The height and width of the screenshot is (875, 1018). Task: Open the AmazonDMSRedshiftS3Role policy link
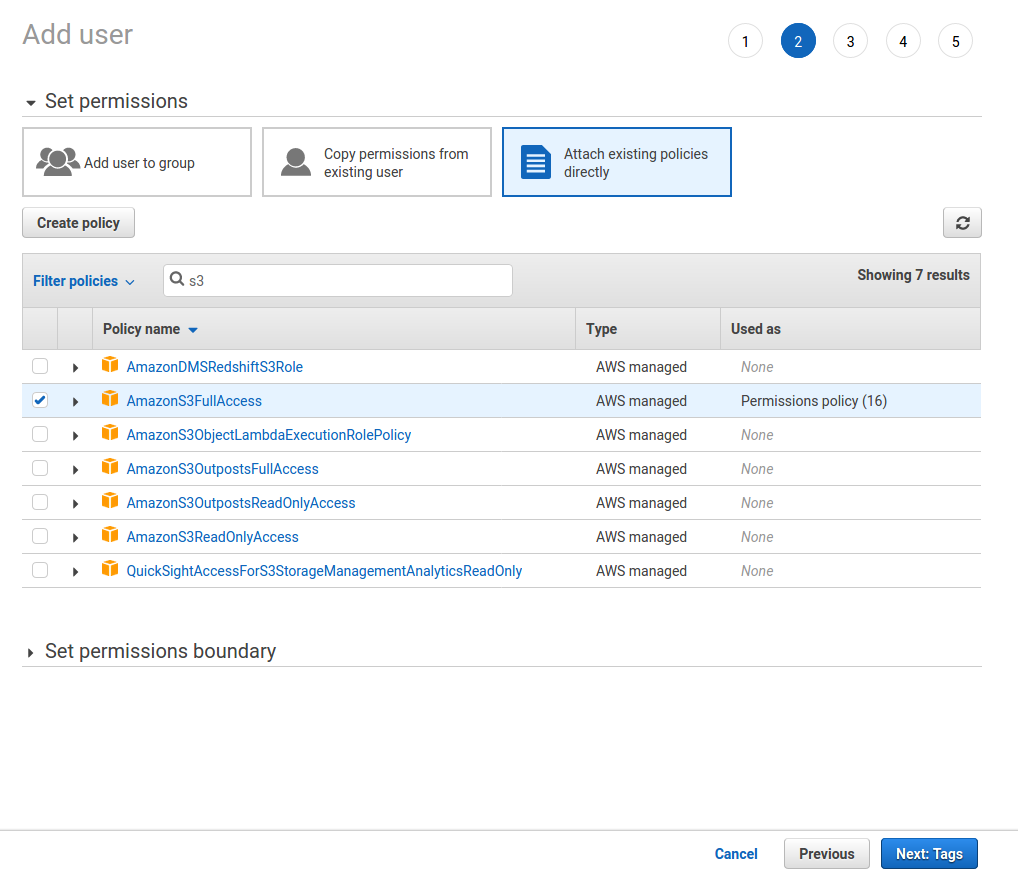[x=215, y=367]
